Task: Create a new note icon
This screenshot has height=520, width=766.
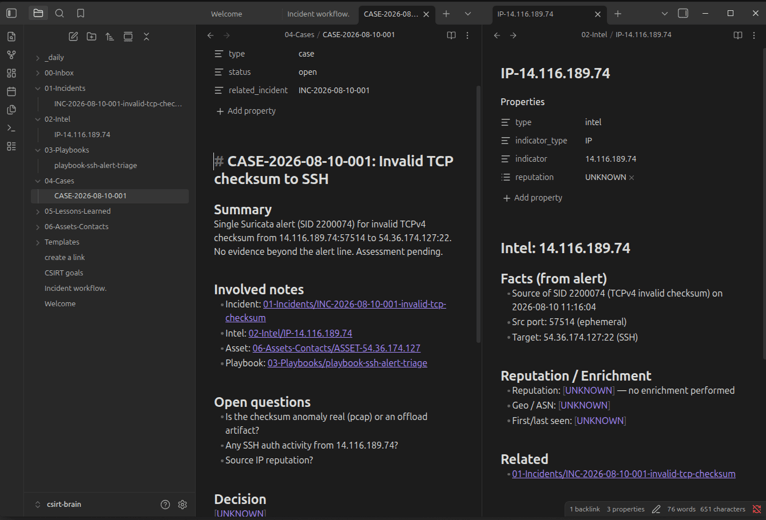Action: 73,37
